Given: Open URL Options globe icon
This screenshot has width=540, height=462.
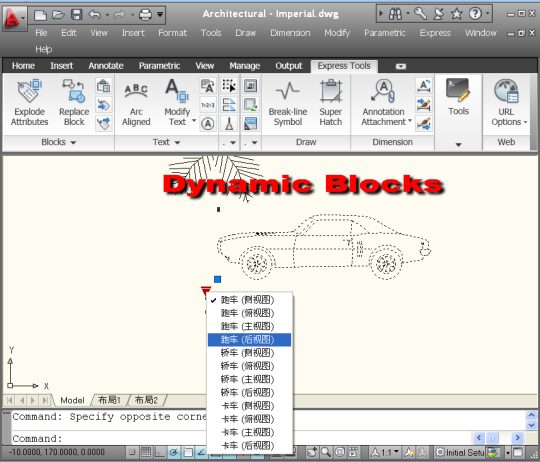Looking at the screenshot, I should tap(506, 91).
